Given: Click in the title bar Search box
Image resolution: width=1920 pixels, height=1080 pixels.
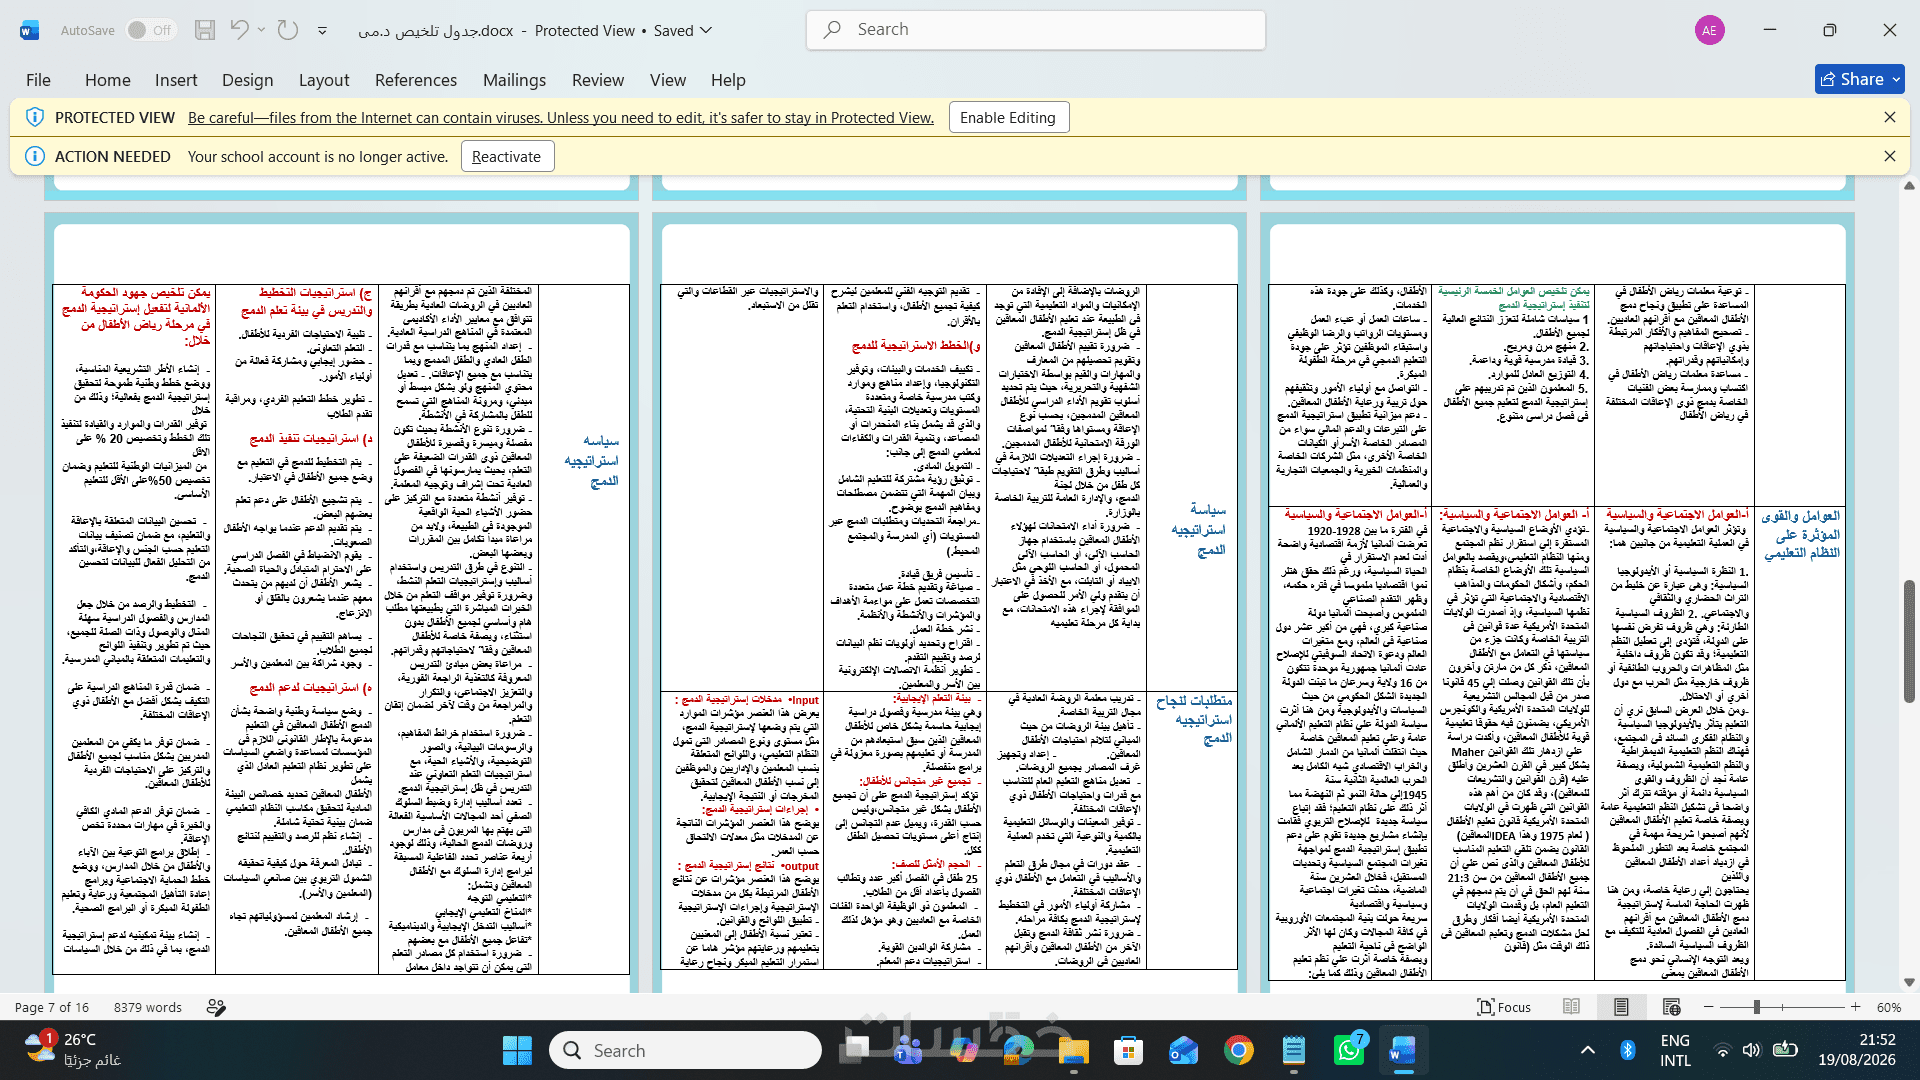Looking at the screenshot, I should pos(1036,30).
